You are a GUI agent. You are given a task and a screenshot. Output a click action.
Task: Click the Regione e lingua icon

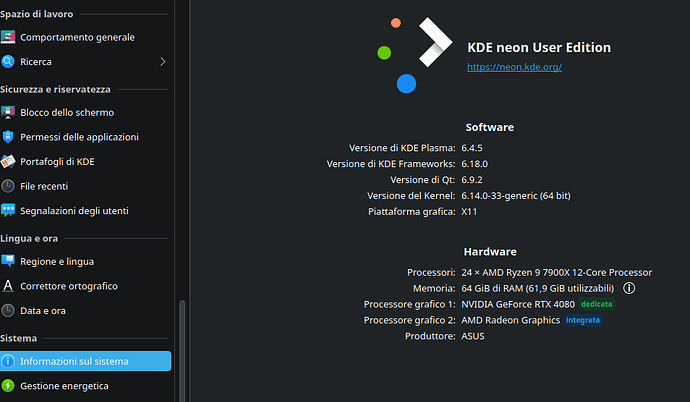pos(8,262)
